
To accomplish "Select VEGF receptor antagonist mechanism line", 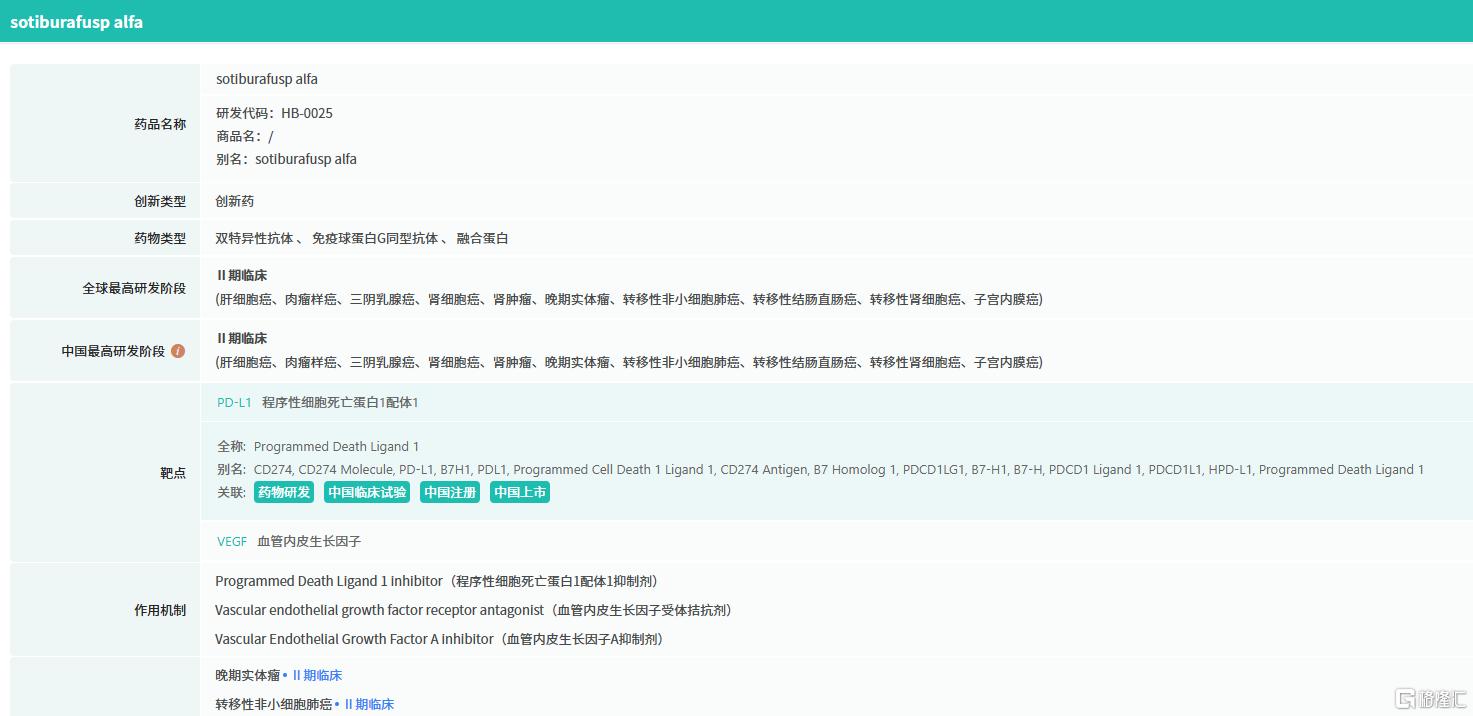I will tap(473, 610).
